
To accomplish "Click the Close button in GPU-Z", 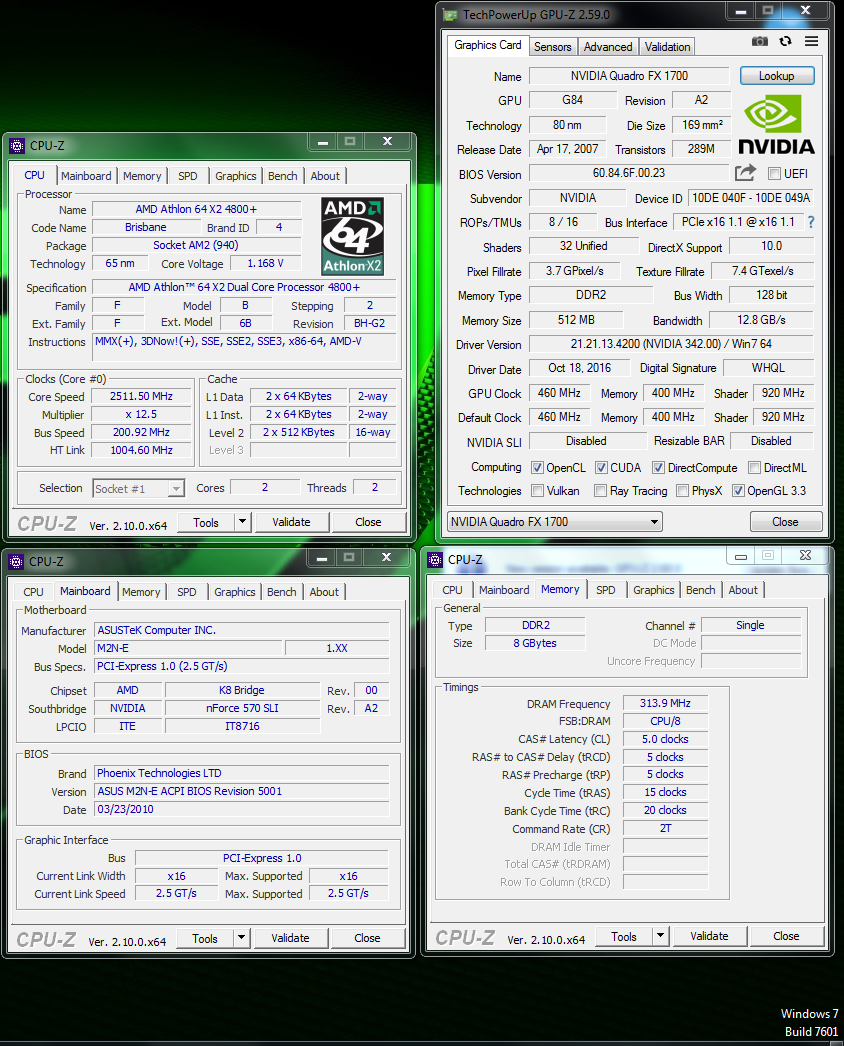I will point(785,522).
